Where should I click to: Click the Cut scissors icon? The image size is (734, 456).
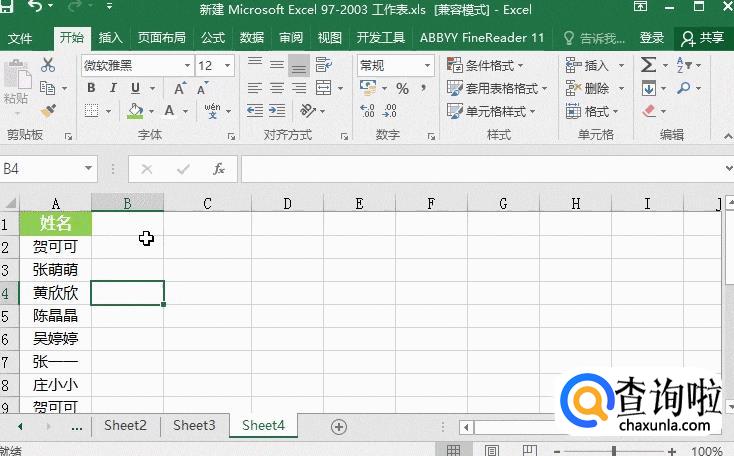coord(48,65)
